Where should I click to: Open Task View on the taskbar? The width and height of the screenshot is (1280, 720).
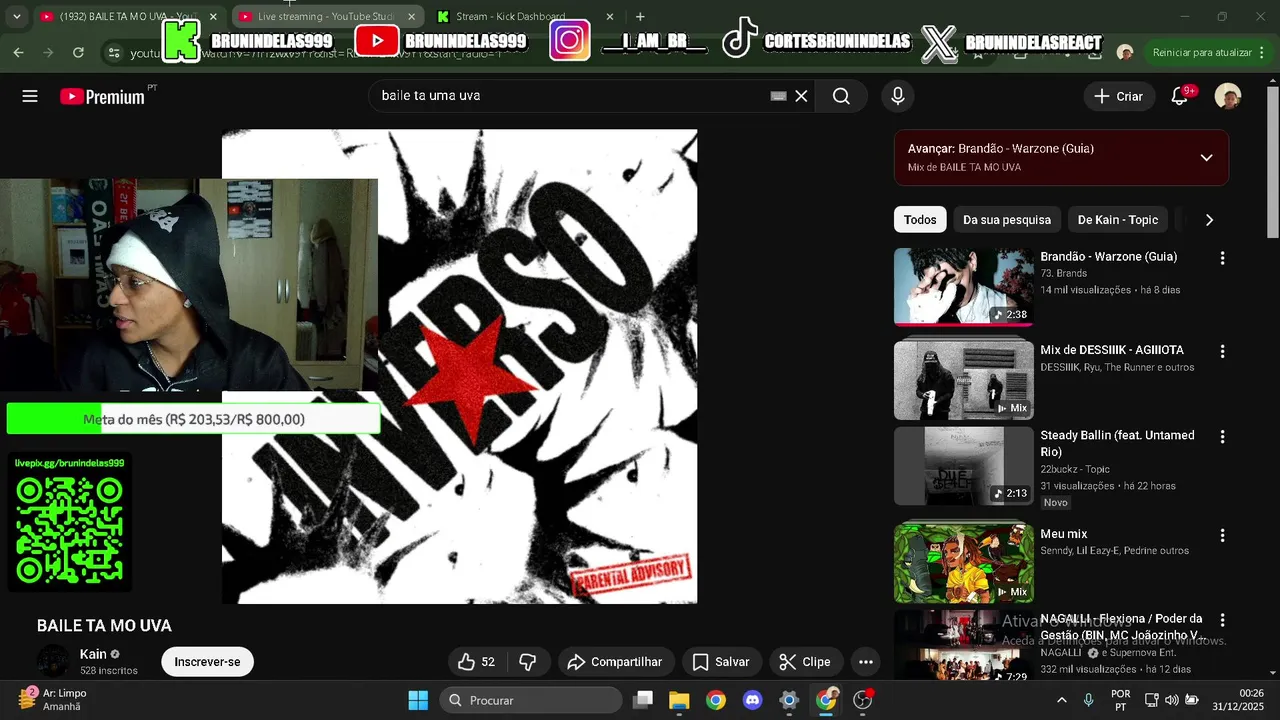[x=643, y=700]
